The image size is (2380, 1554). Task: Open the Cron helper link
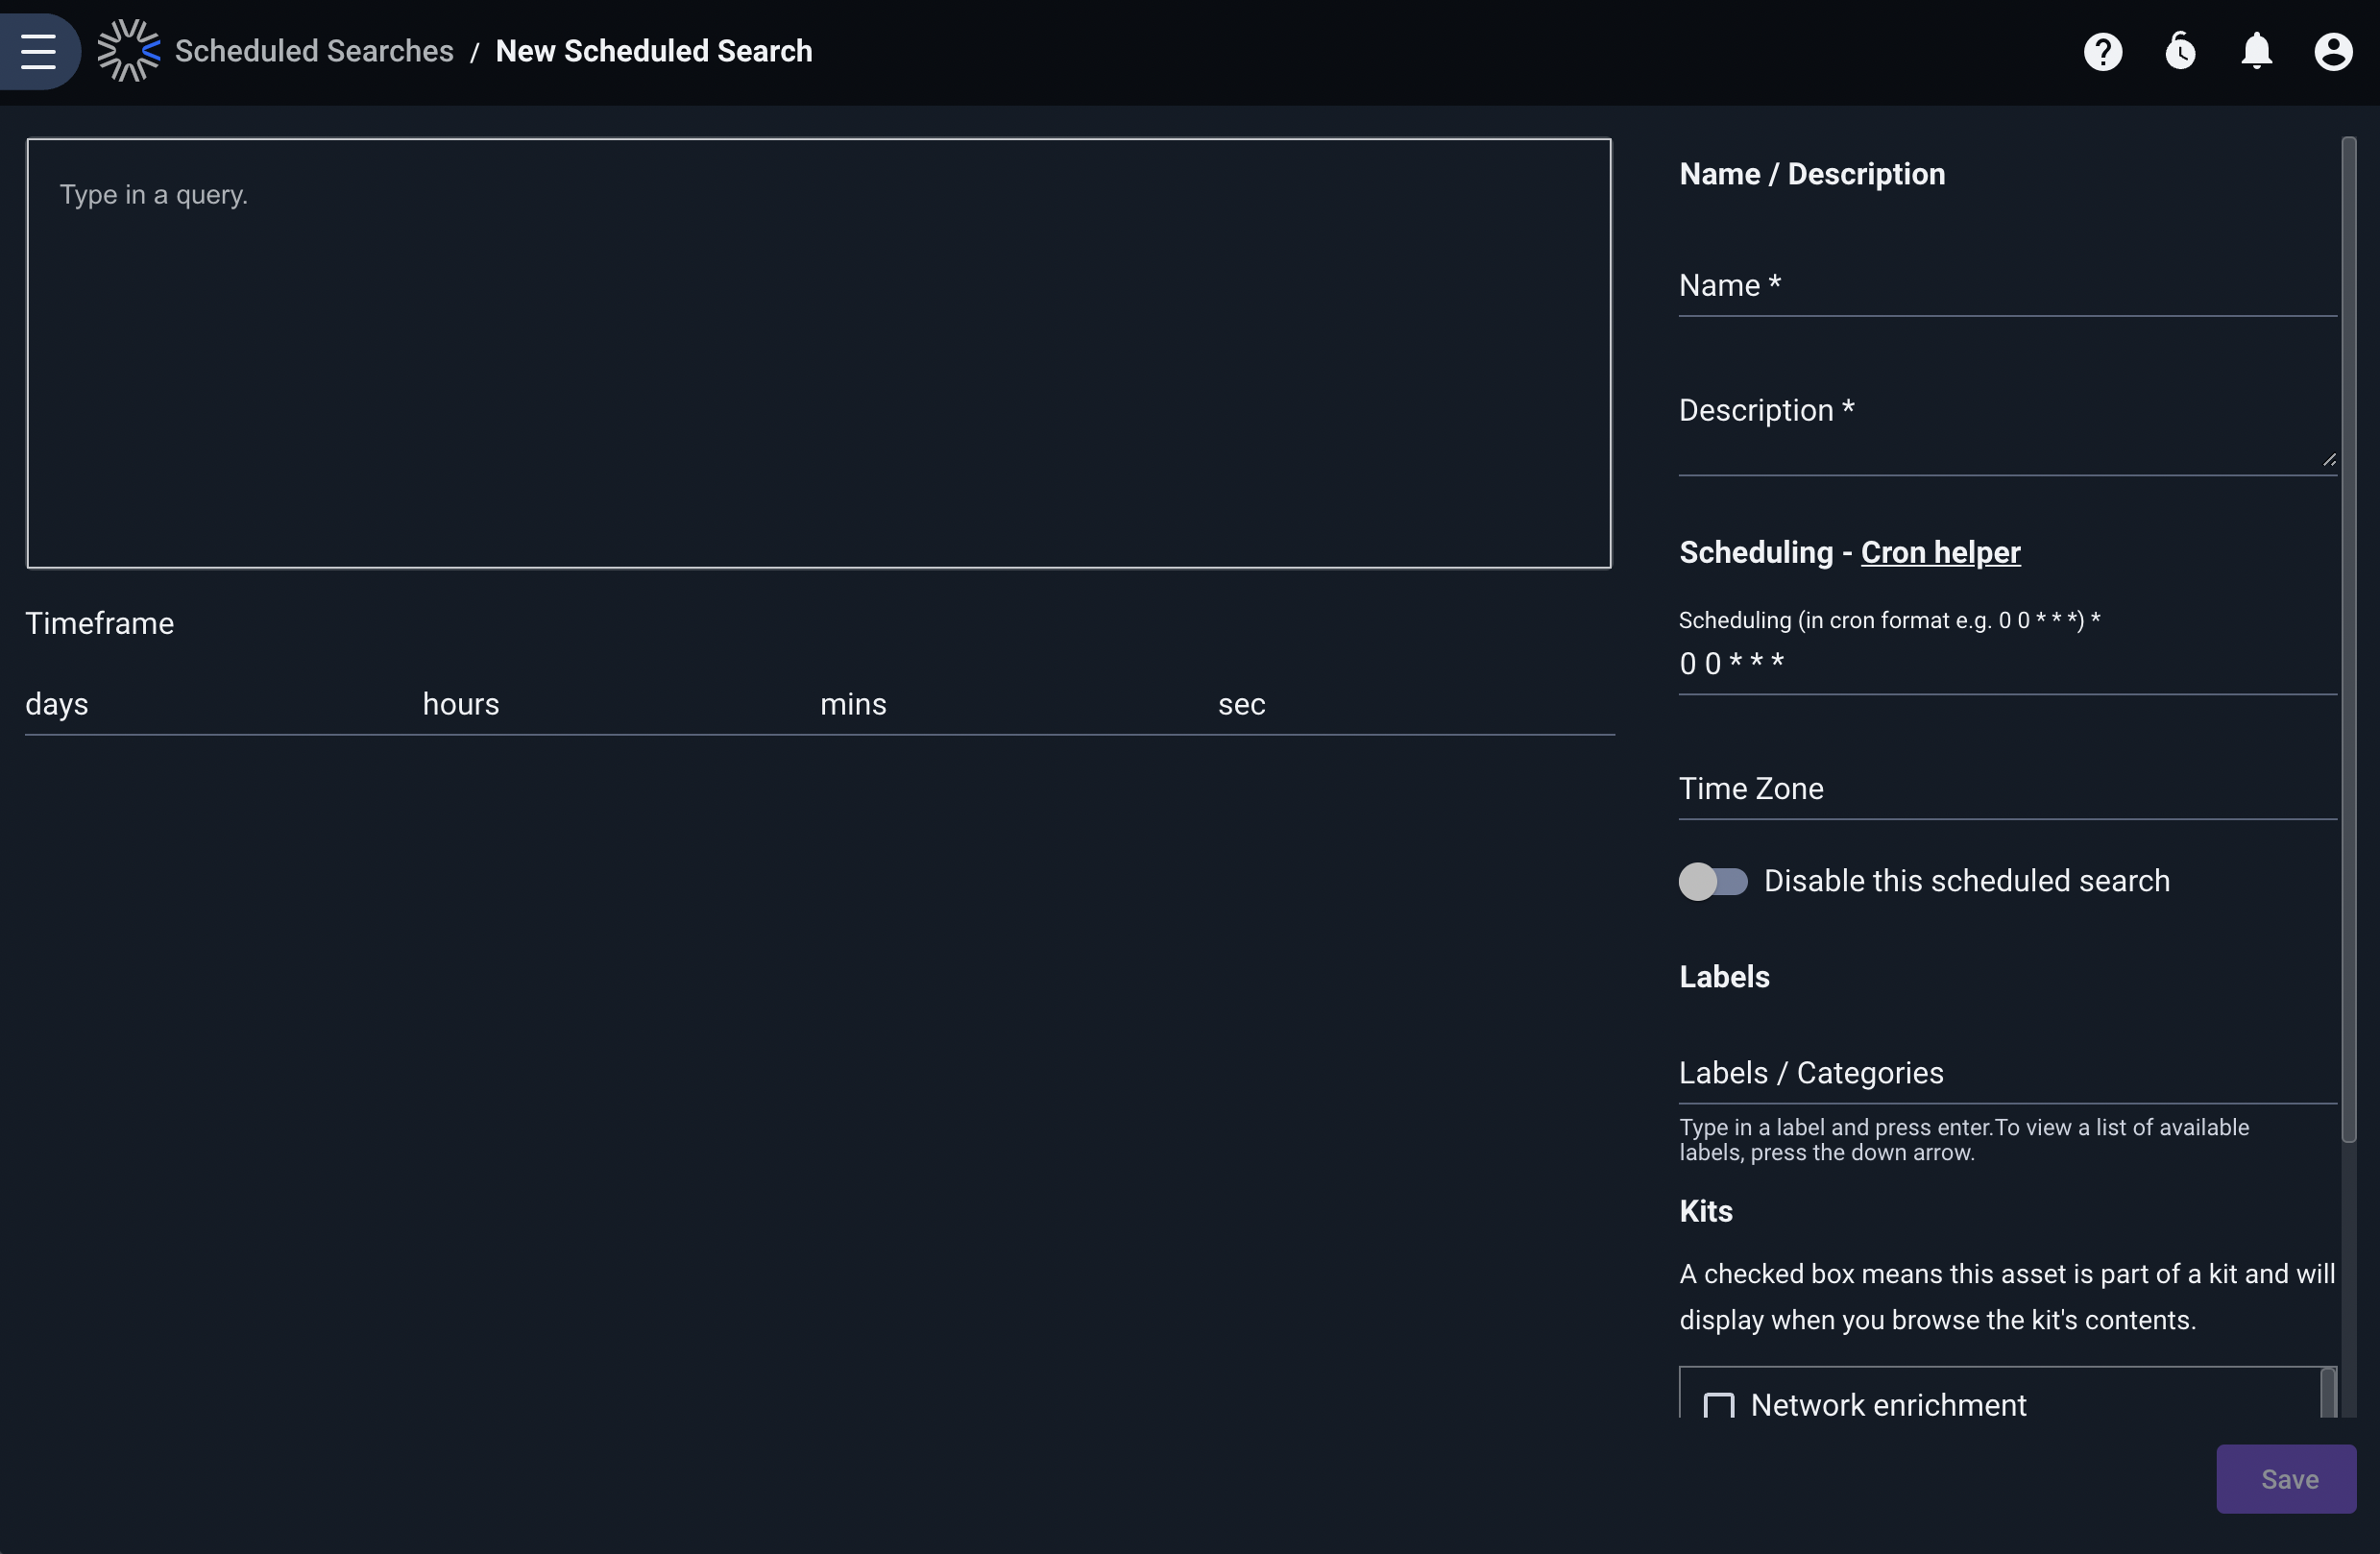[x=1940, y=552]
